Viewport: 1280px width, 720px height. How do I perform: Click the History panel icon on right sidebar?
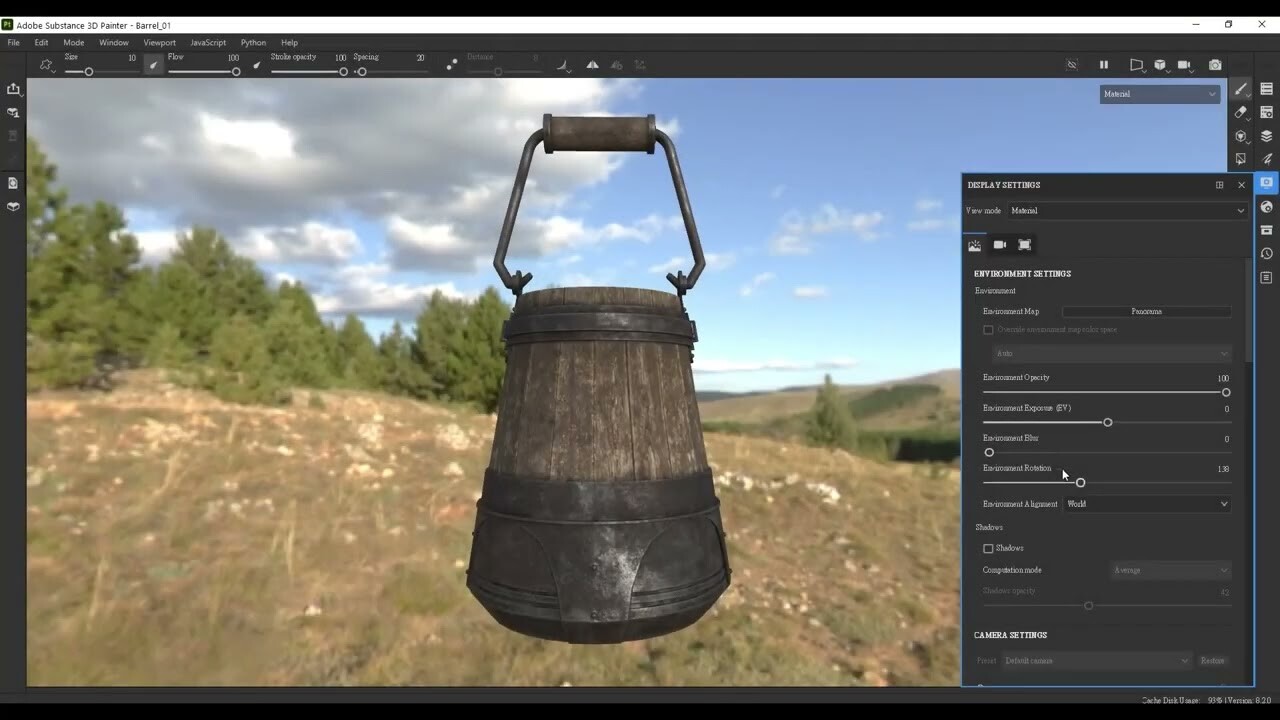[x=1266, y=253]
